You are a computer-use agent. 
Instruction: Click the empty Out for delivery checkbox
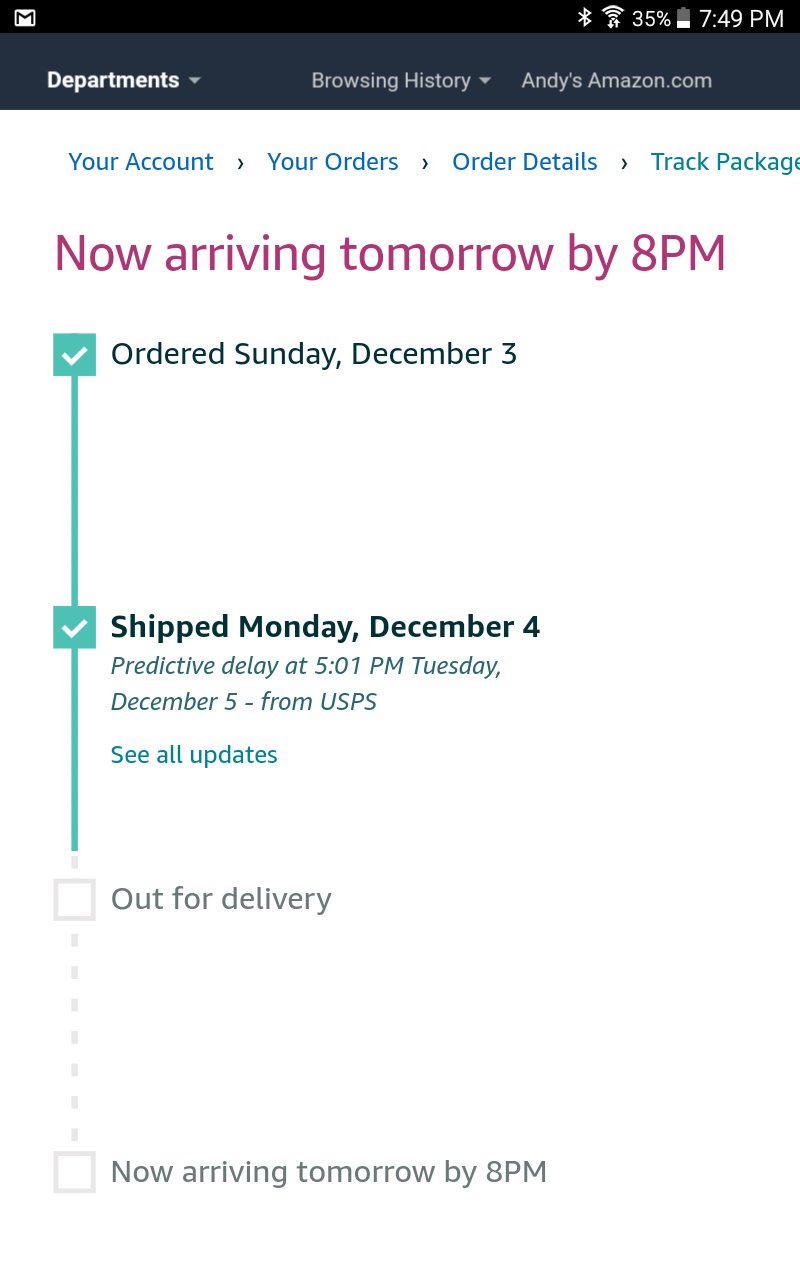[x=74, y=899]
